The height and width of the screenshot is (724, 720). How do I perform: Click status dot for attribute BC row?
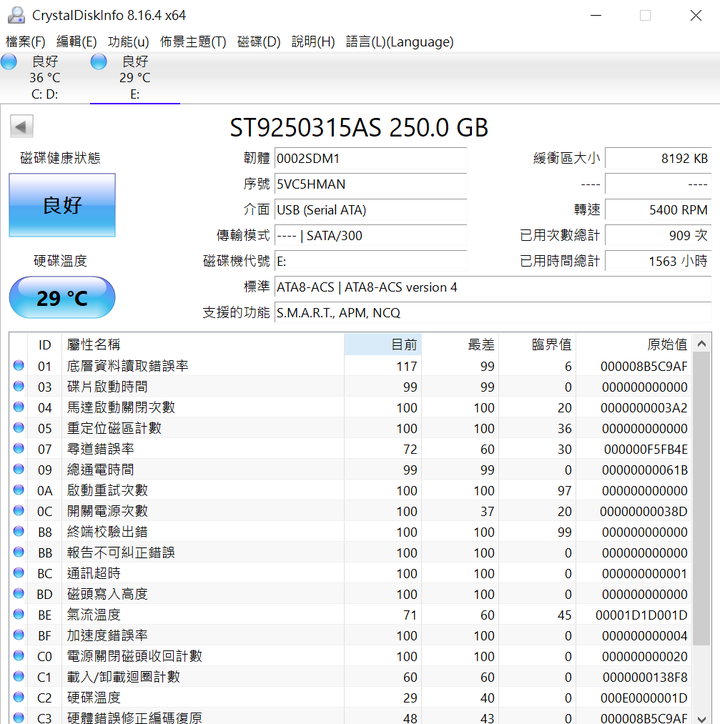[18, 573]
